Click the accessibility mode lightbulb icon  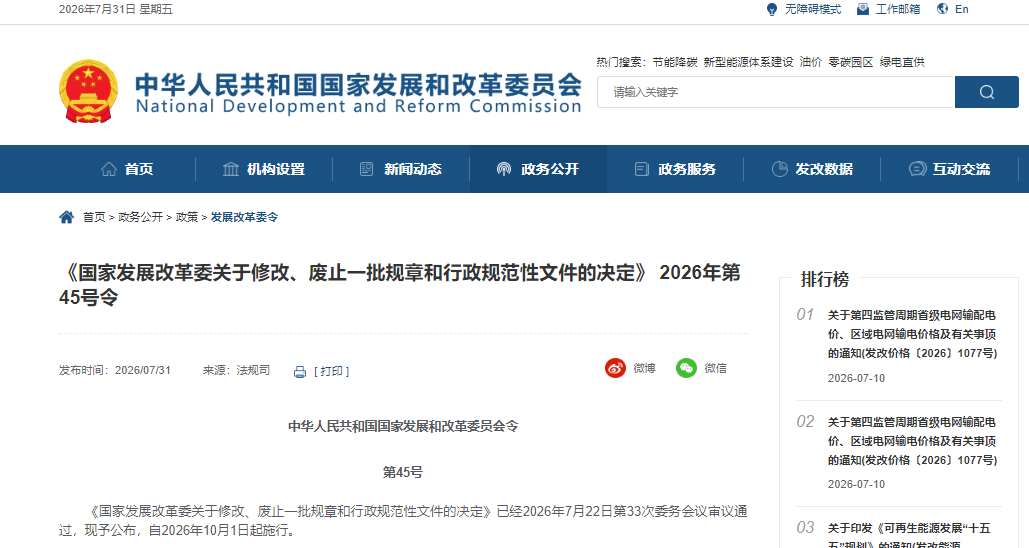772,9
